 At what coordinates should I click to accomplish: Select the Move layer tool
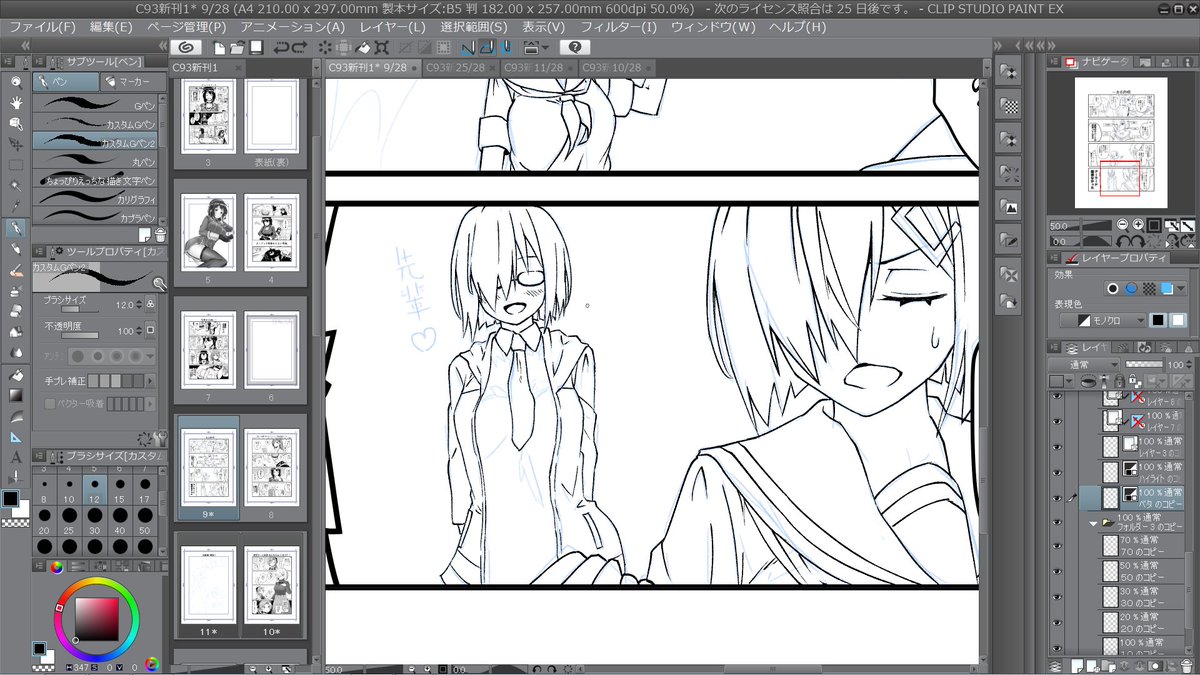point(16,144)
